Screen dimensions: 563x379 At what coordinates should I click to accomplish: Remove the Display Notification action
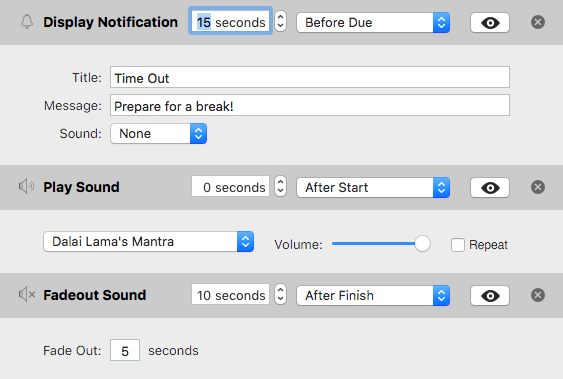point(538,22)
